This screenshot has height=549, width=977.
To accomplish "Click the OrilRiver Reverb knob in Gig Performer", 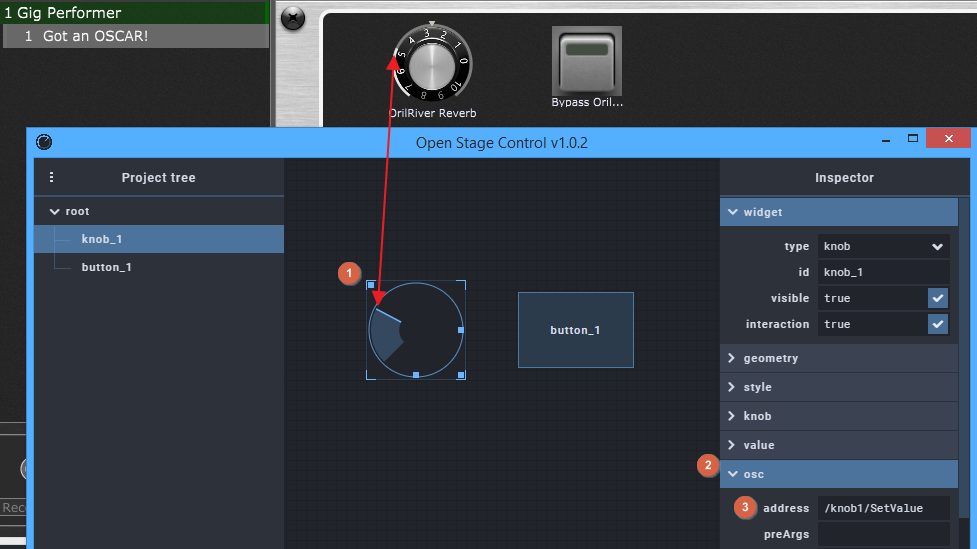I will [x=432, y=64].
